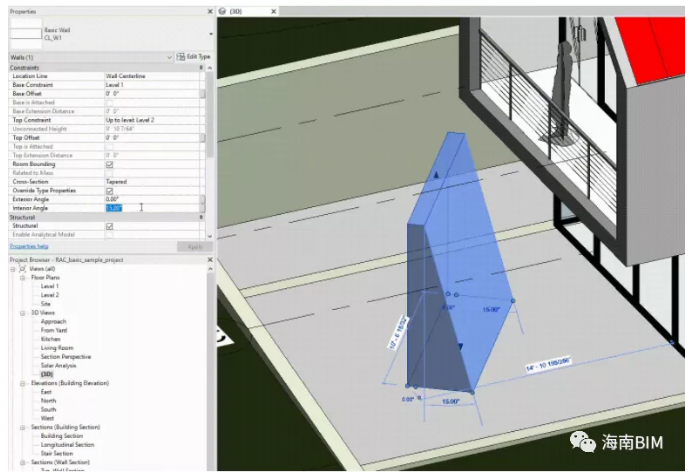Select the Site floor plan
This screenshot has height=473, width=689.
[46, 304]
